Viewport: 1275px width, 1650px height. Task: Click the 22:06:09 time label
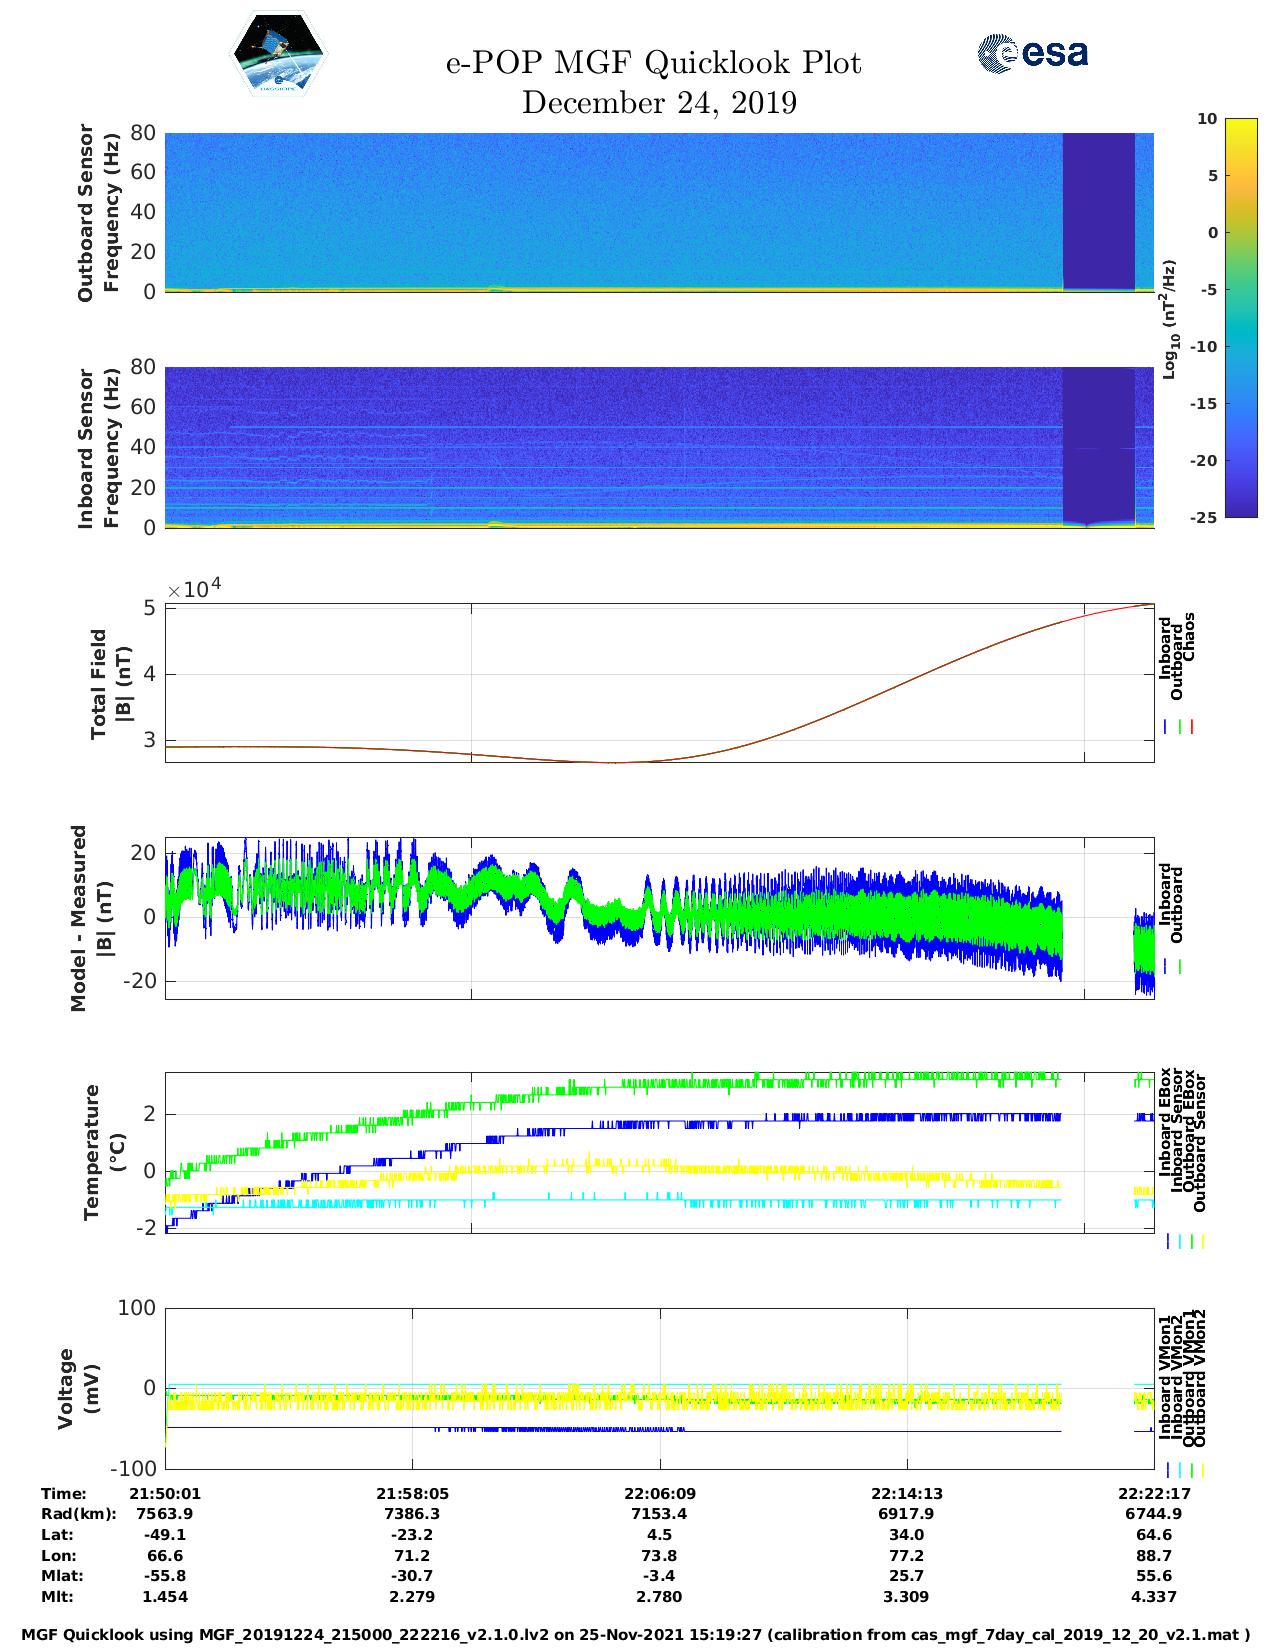click(659, 1493)
